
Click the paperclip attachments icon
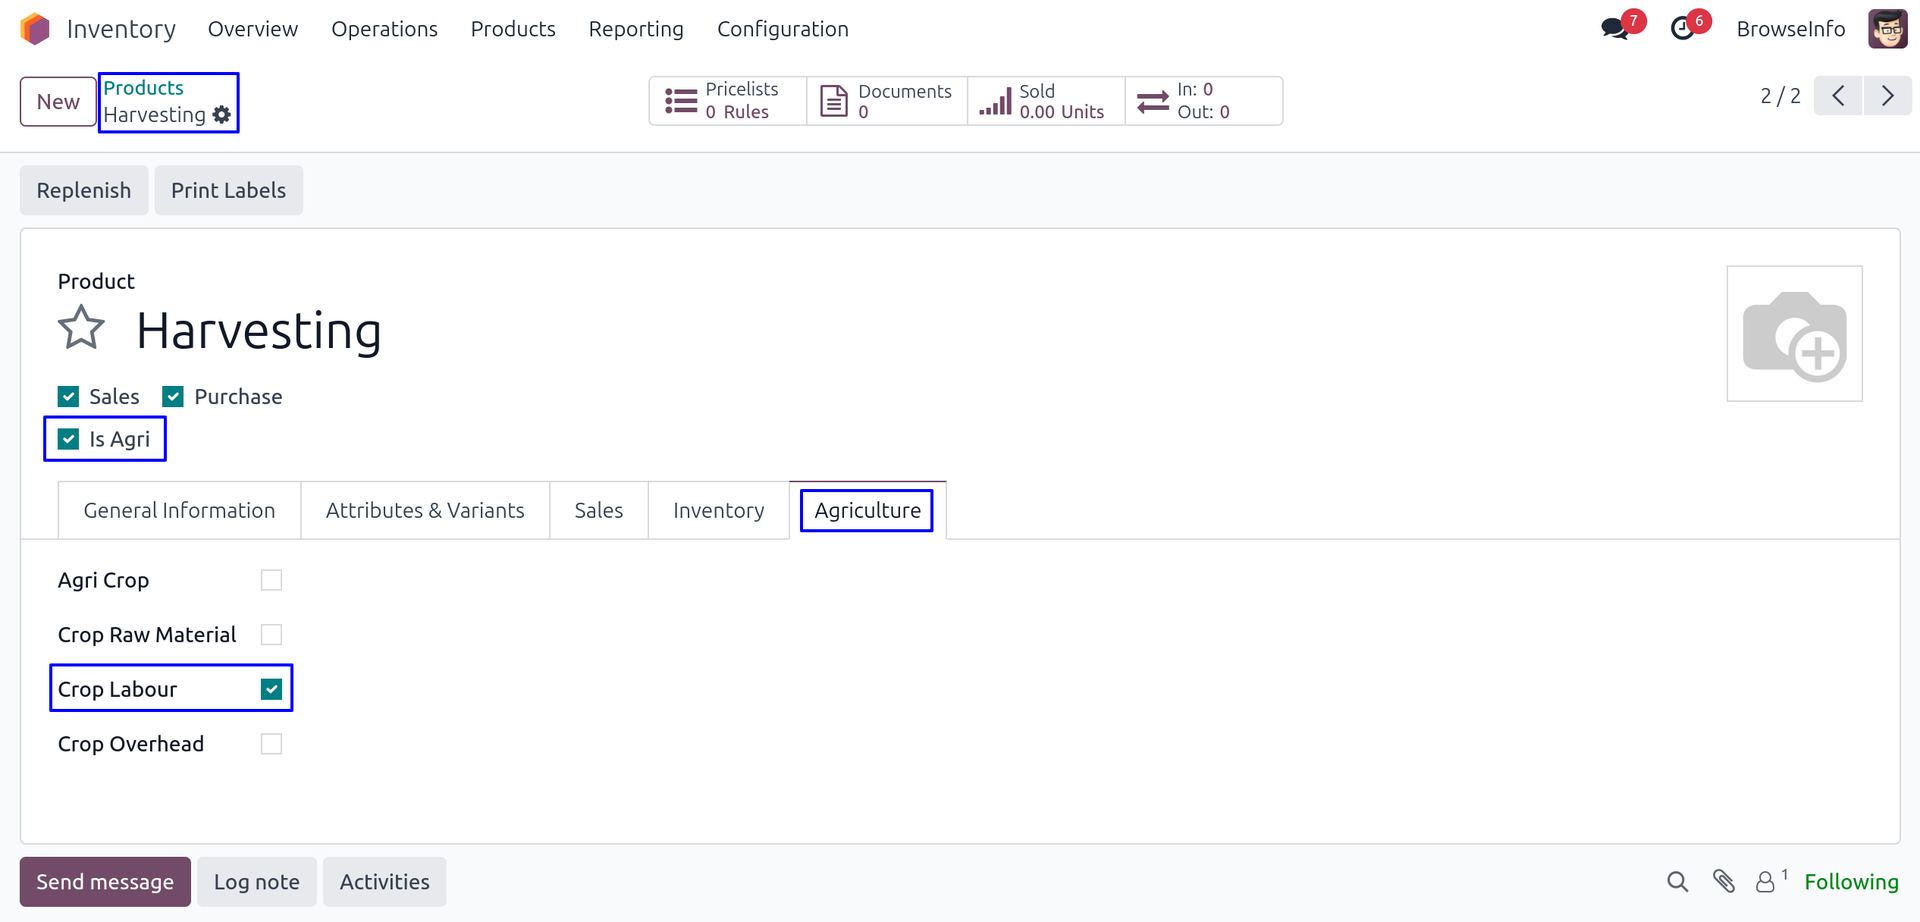coord(1723,882)
